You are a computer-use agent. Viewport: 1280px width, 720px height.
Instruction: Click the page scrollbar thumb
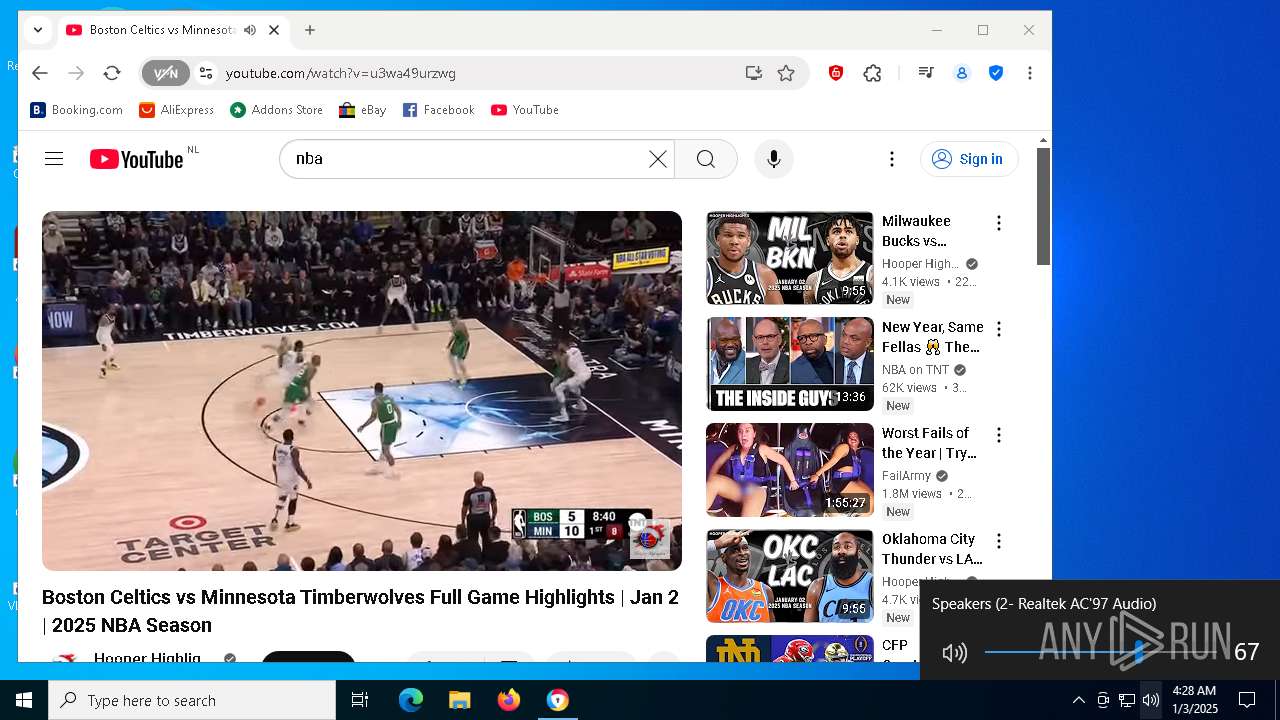pyautogui.click(x=1043, y=206)
